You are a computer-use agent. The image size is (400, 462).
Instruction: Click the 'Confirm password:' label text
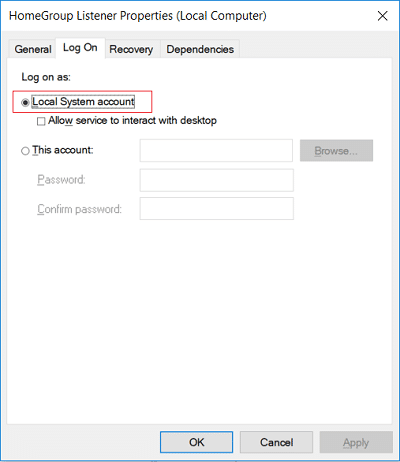coord(79,209)
